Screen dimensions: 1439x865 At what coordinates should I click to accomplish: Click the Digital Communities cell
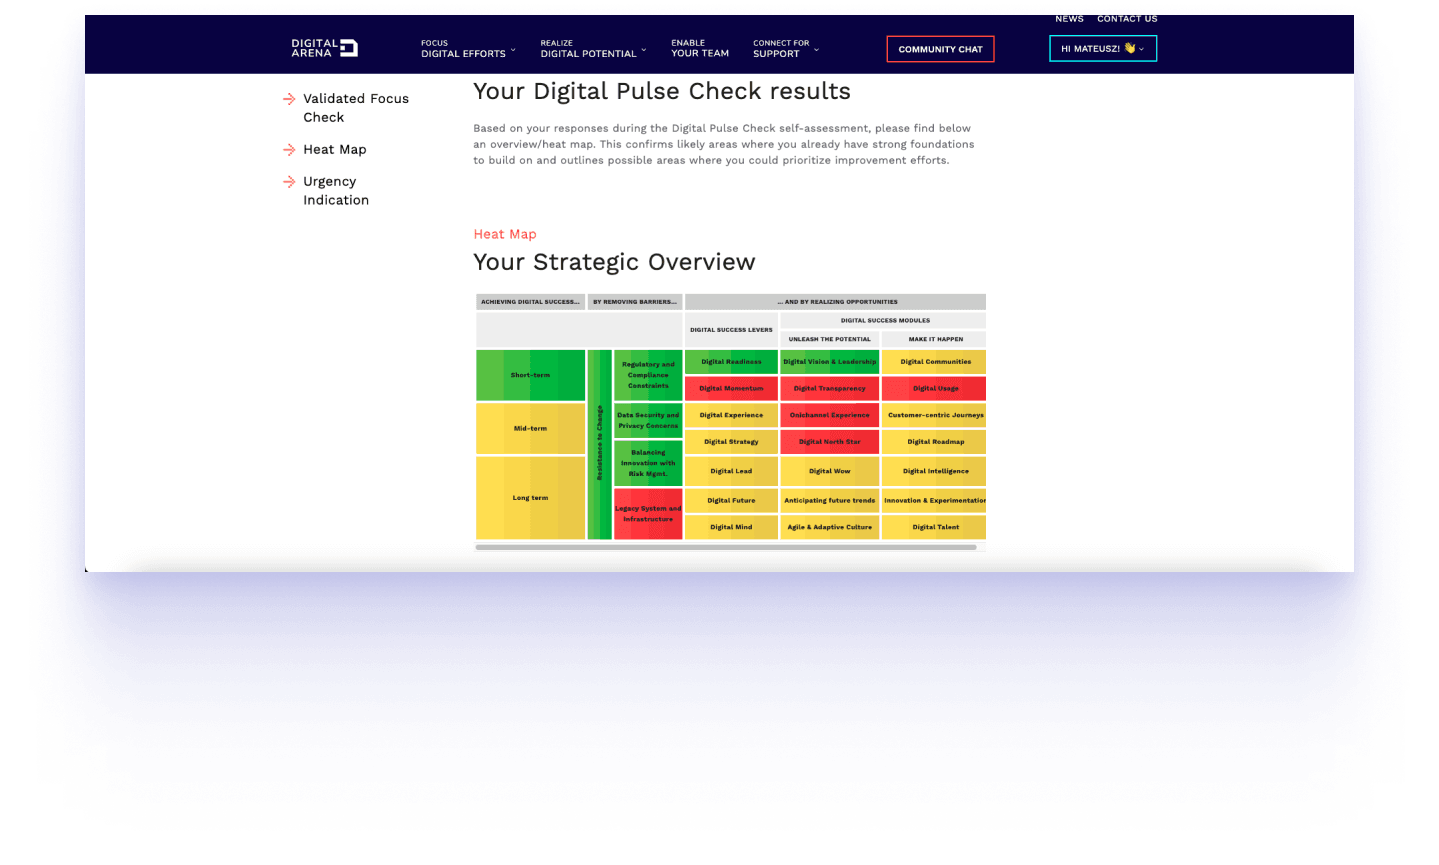tap(934, 362)
